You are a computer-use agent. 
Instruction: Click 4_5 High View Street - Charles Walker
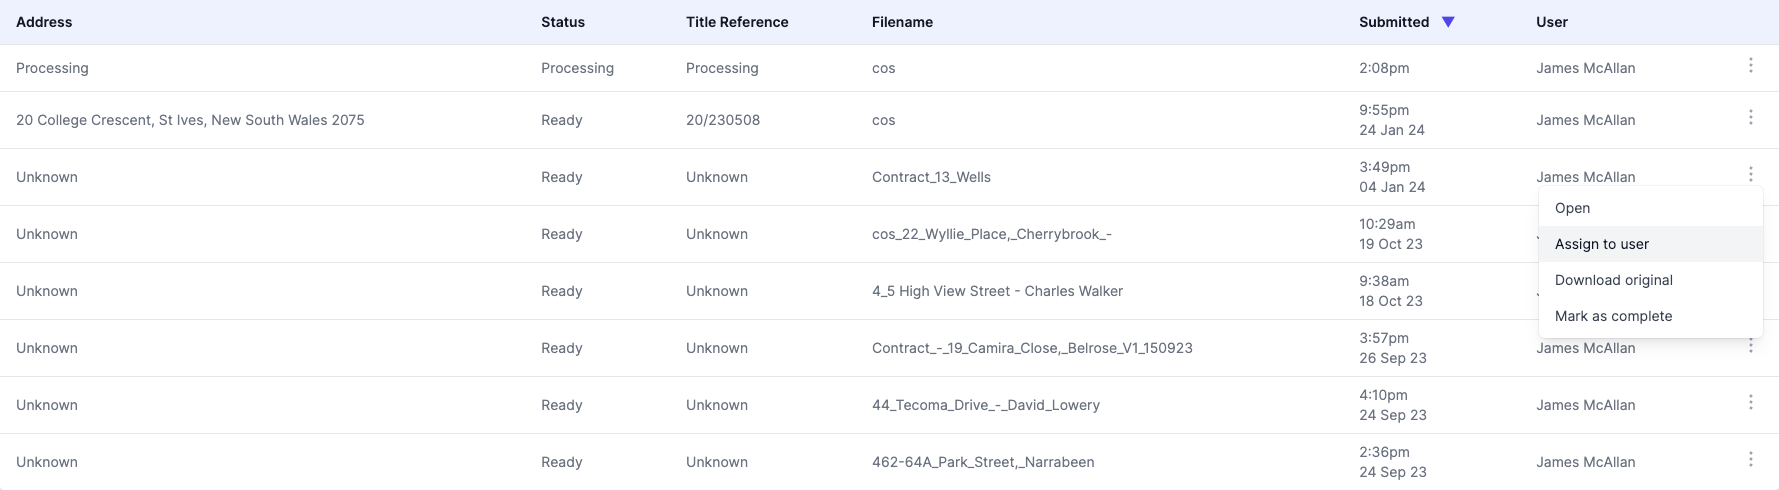tap(997, 291)
